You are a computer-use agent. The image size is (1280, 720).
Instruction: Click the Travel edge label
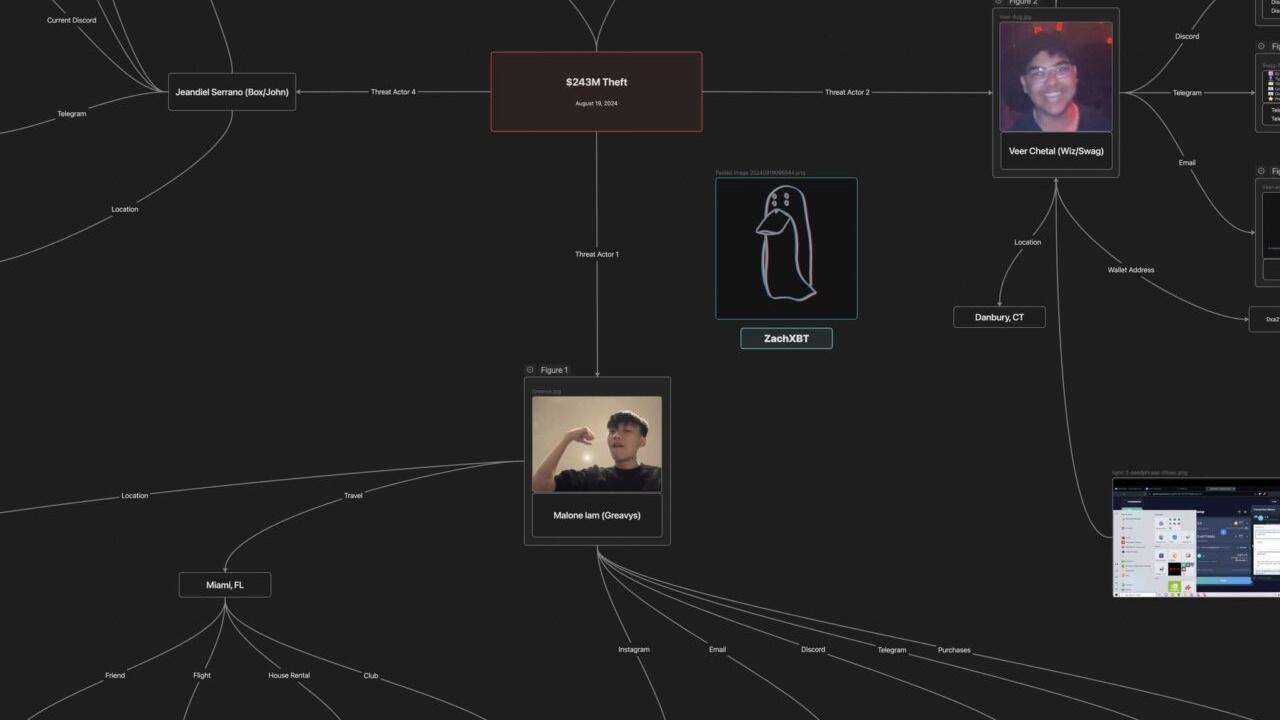pos(353,495)
